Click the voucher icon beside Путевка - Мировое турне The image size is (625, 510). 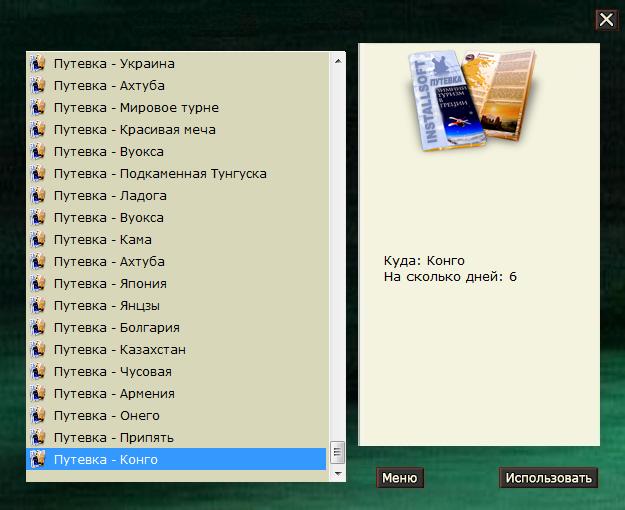click(x=38, y=108)
